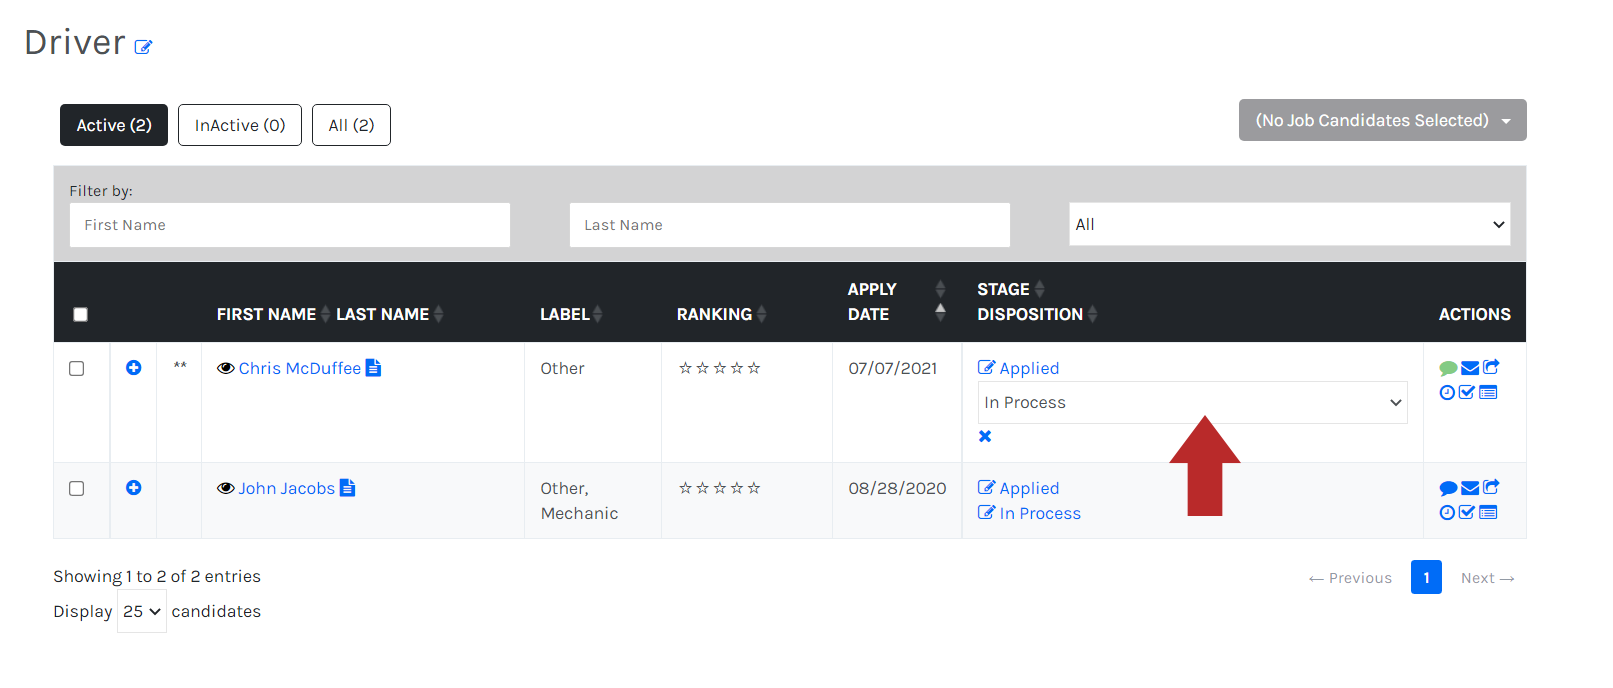Image resolution: width=1613 pixels, height=688 pixels.
Task: Share Chris McDuffee using the share arrow icon
Action: [1491, 367]
